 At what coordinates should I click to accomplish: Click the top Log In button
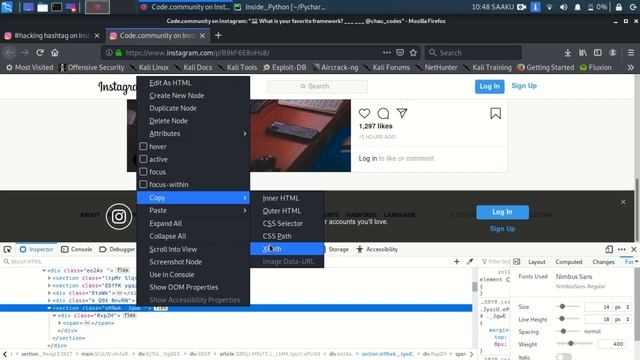489,86
